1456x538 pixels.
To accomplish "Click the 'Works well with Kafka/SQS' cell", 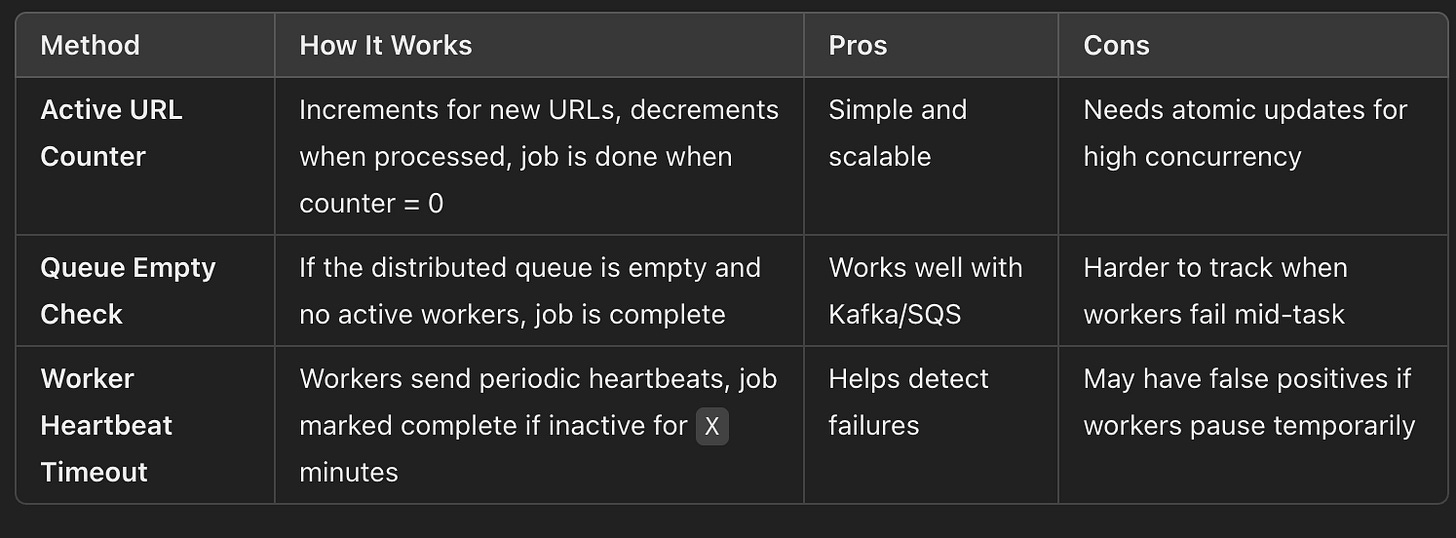I will click(x=931, y=291).
